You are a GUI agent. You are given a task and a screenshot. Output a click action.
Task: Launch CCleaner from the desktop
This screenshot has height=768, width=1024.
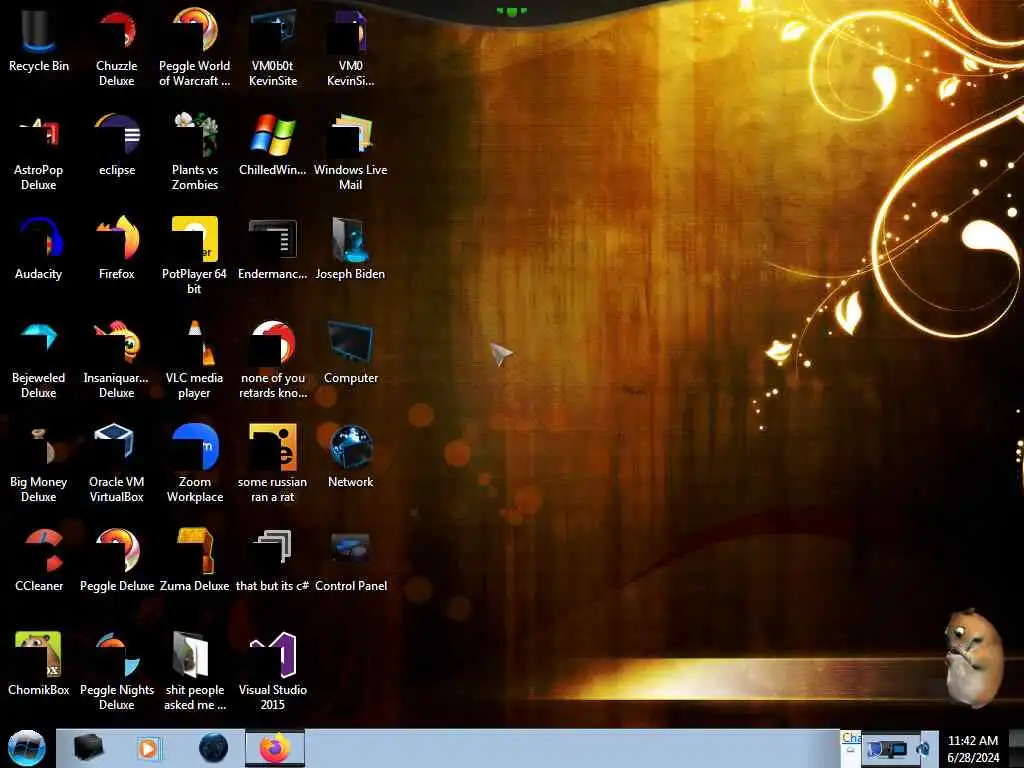tap(39, 561)
